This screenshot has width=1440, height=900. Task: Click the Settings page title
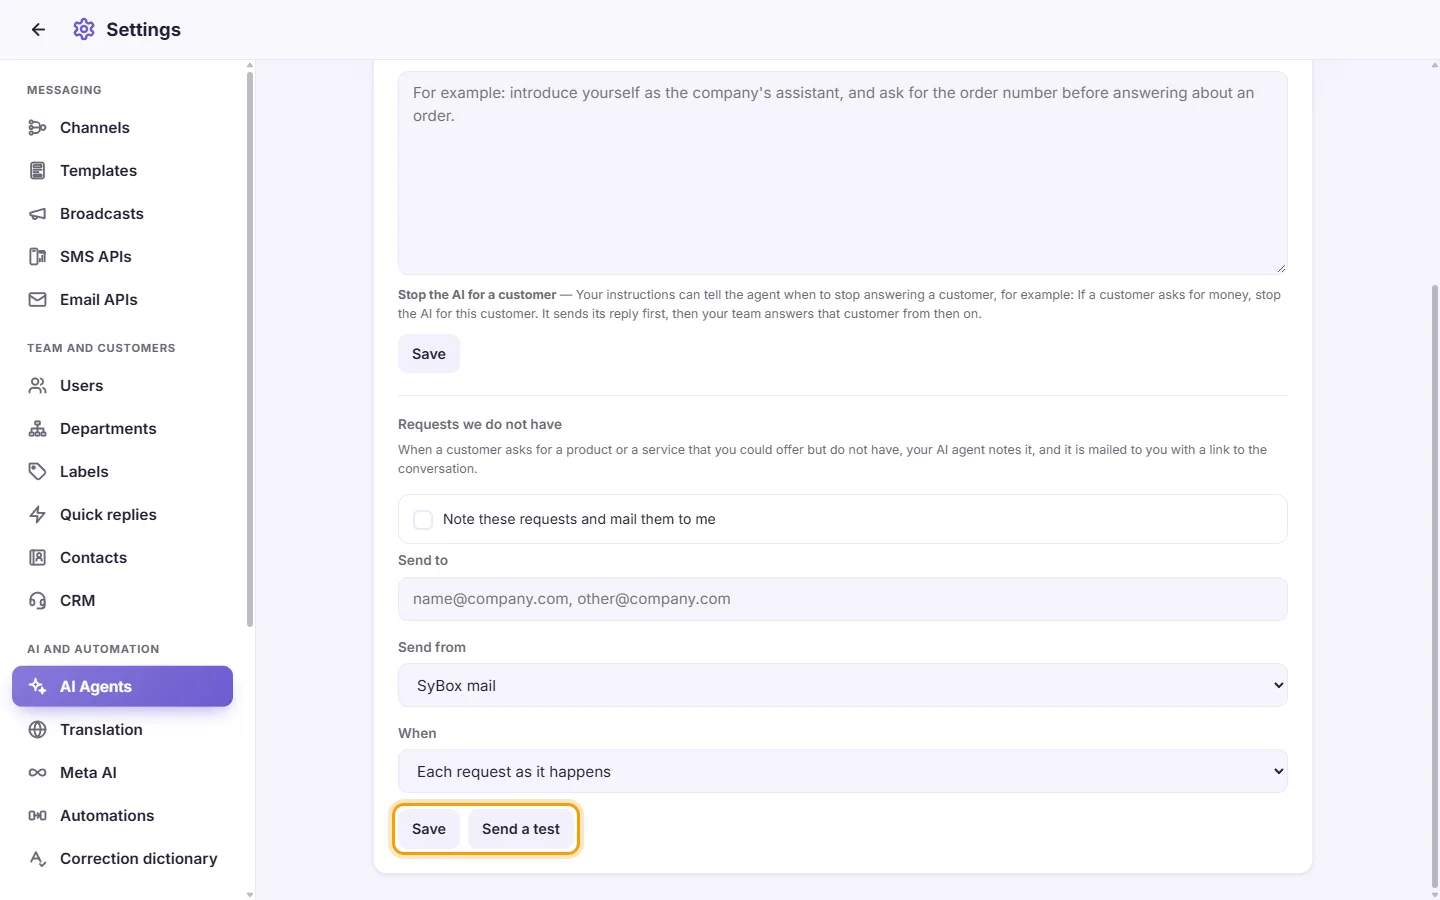point(144,30)
